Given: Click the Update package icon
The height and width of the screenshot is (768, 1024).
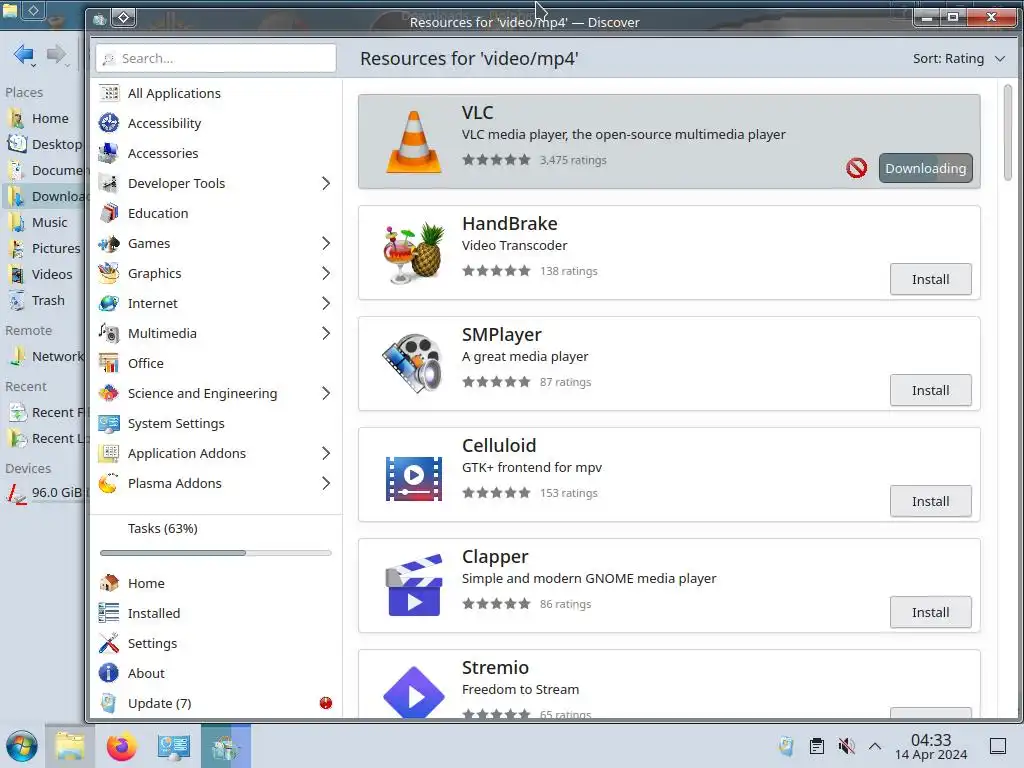Looking at the screenshot, I should (x=109, y=703).
